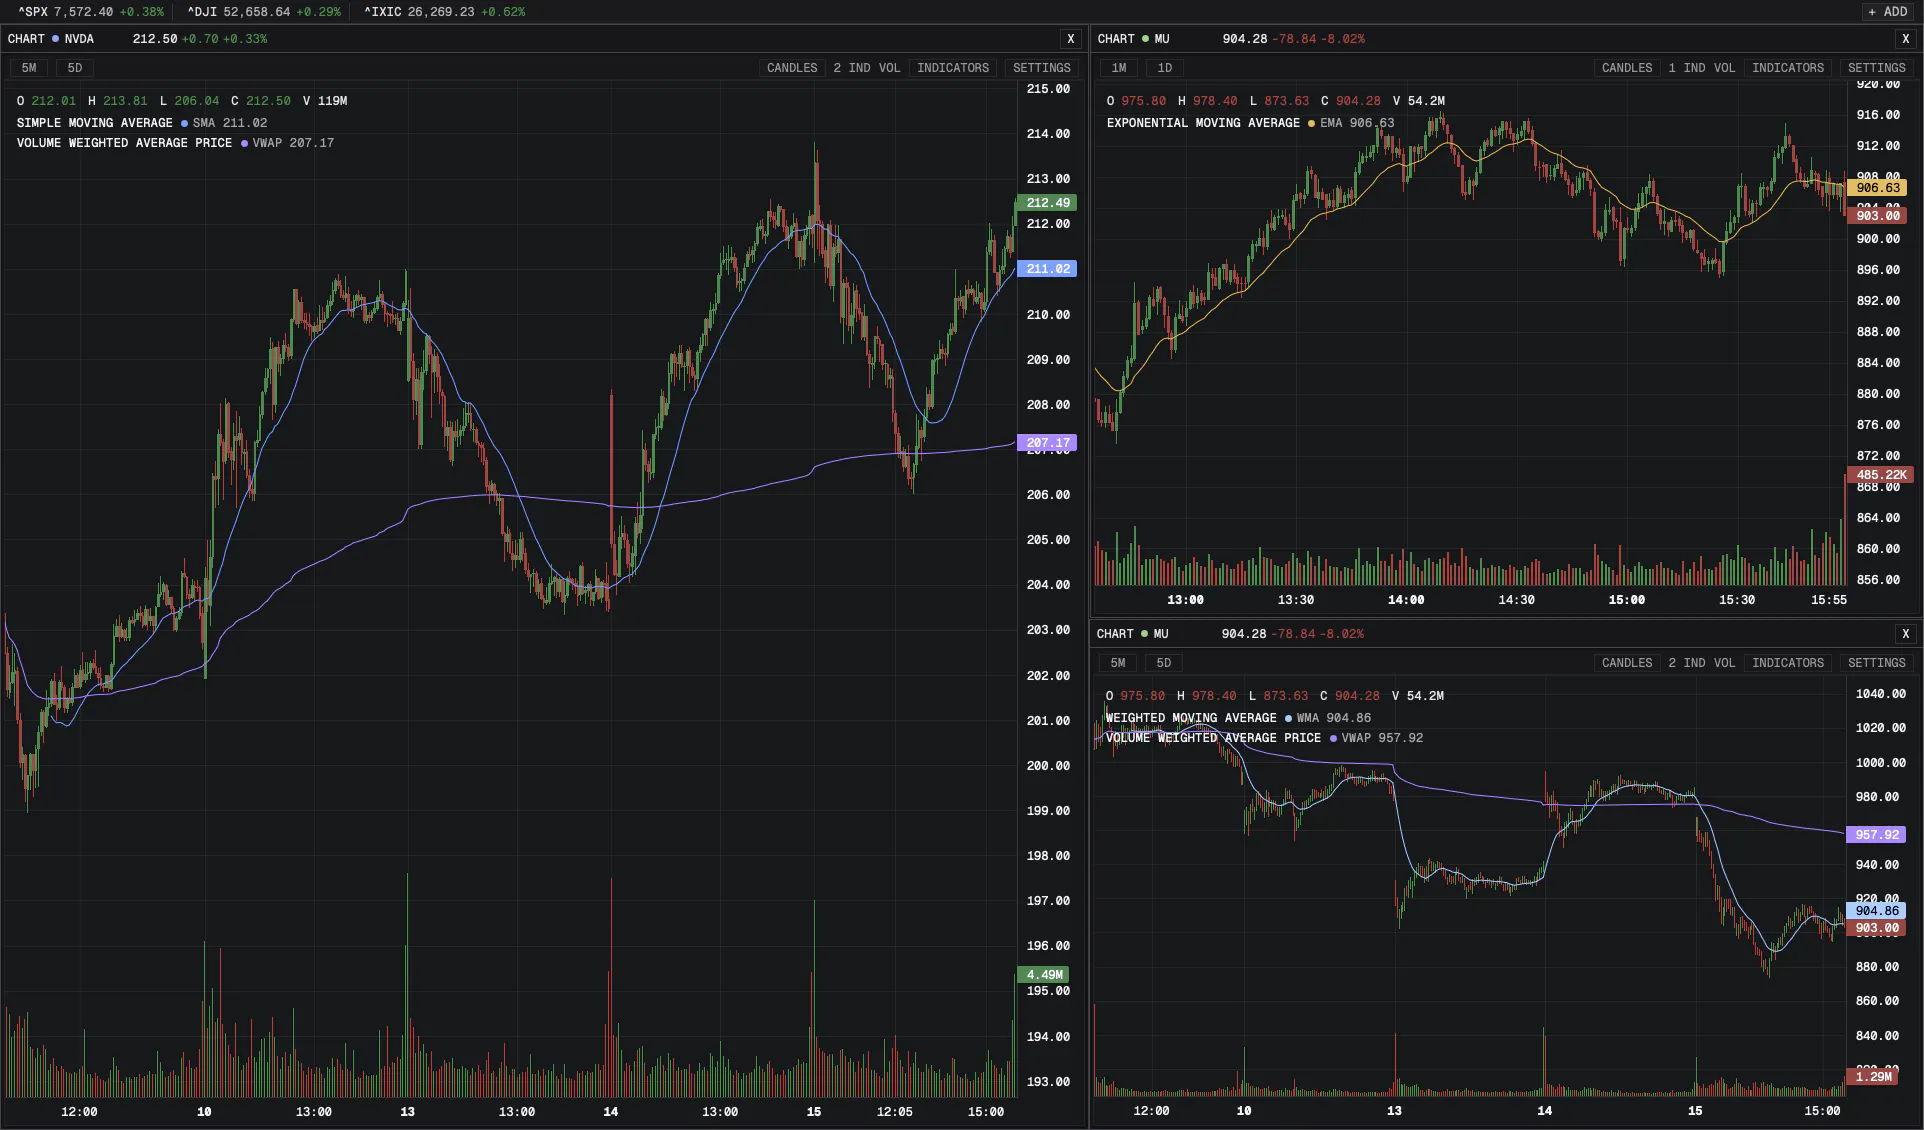Image resolution: width=1924 pixels, height=1130 pixels.
Task: Click 211.02 SMA tag on NVDA axis
Action: pyautogui.click(x=1047, y=269)
